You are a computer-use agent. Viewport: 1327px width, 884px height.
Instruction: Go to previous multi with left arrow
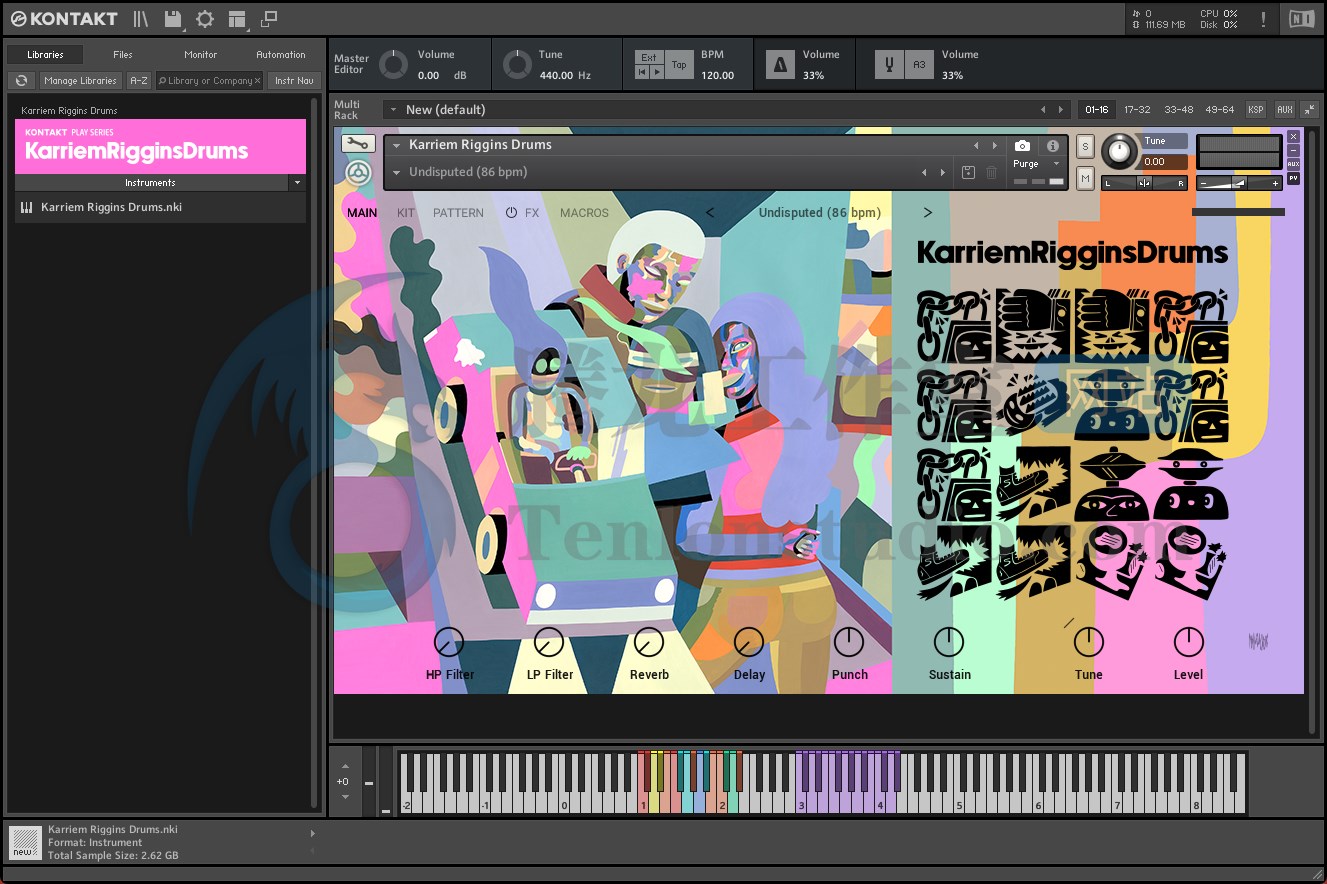(1043, 110)
